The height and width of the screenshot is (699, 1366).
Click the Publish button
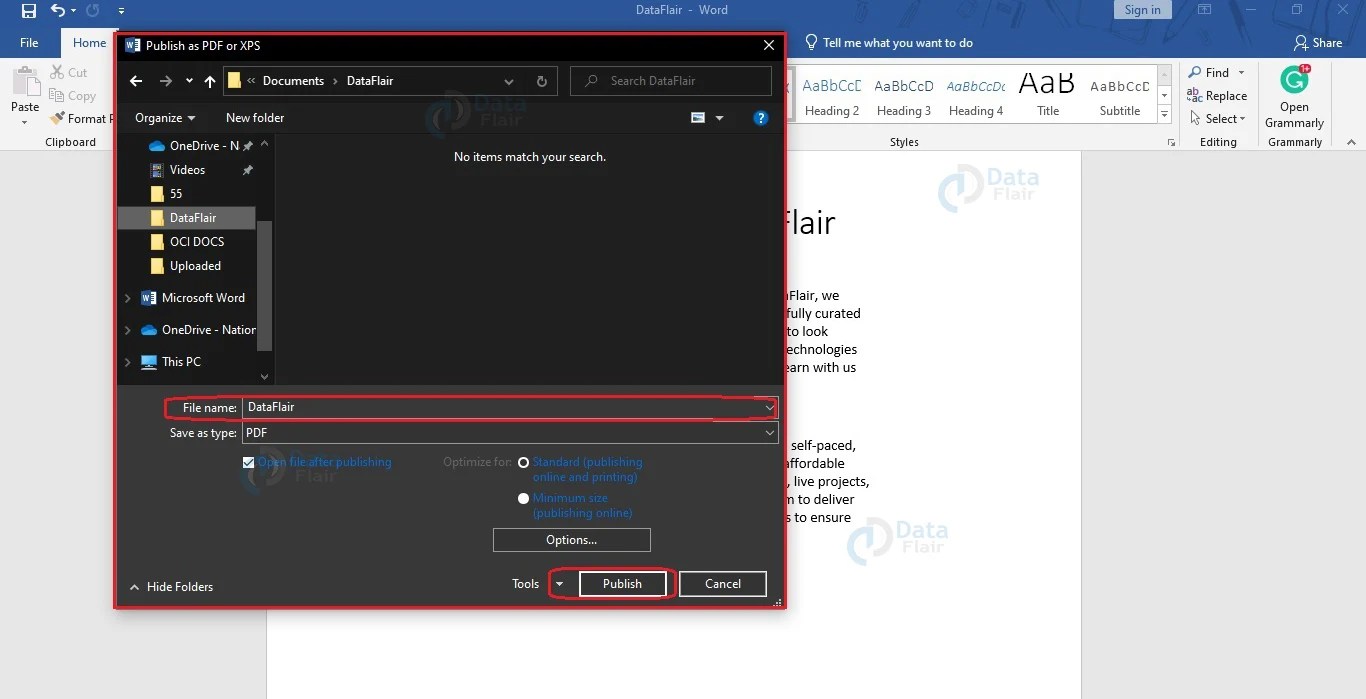621,583
